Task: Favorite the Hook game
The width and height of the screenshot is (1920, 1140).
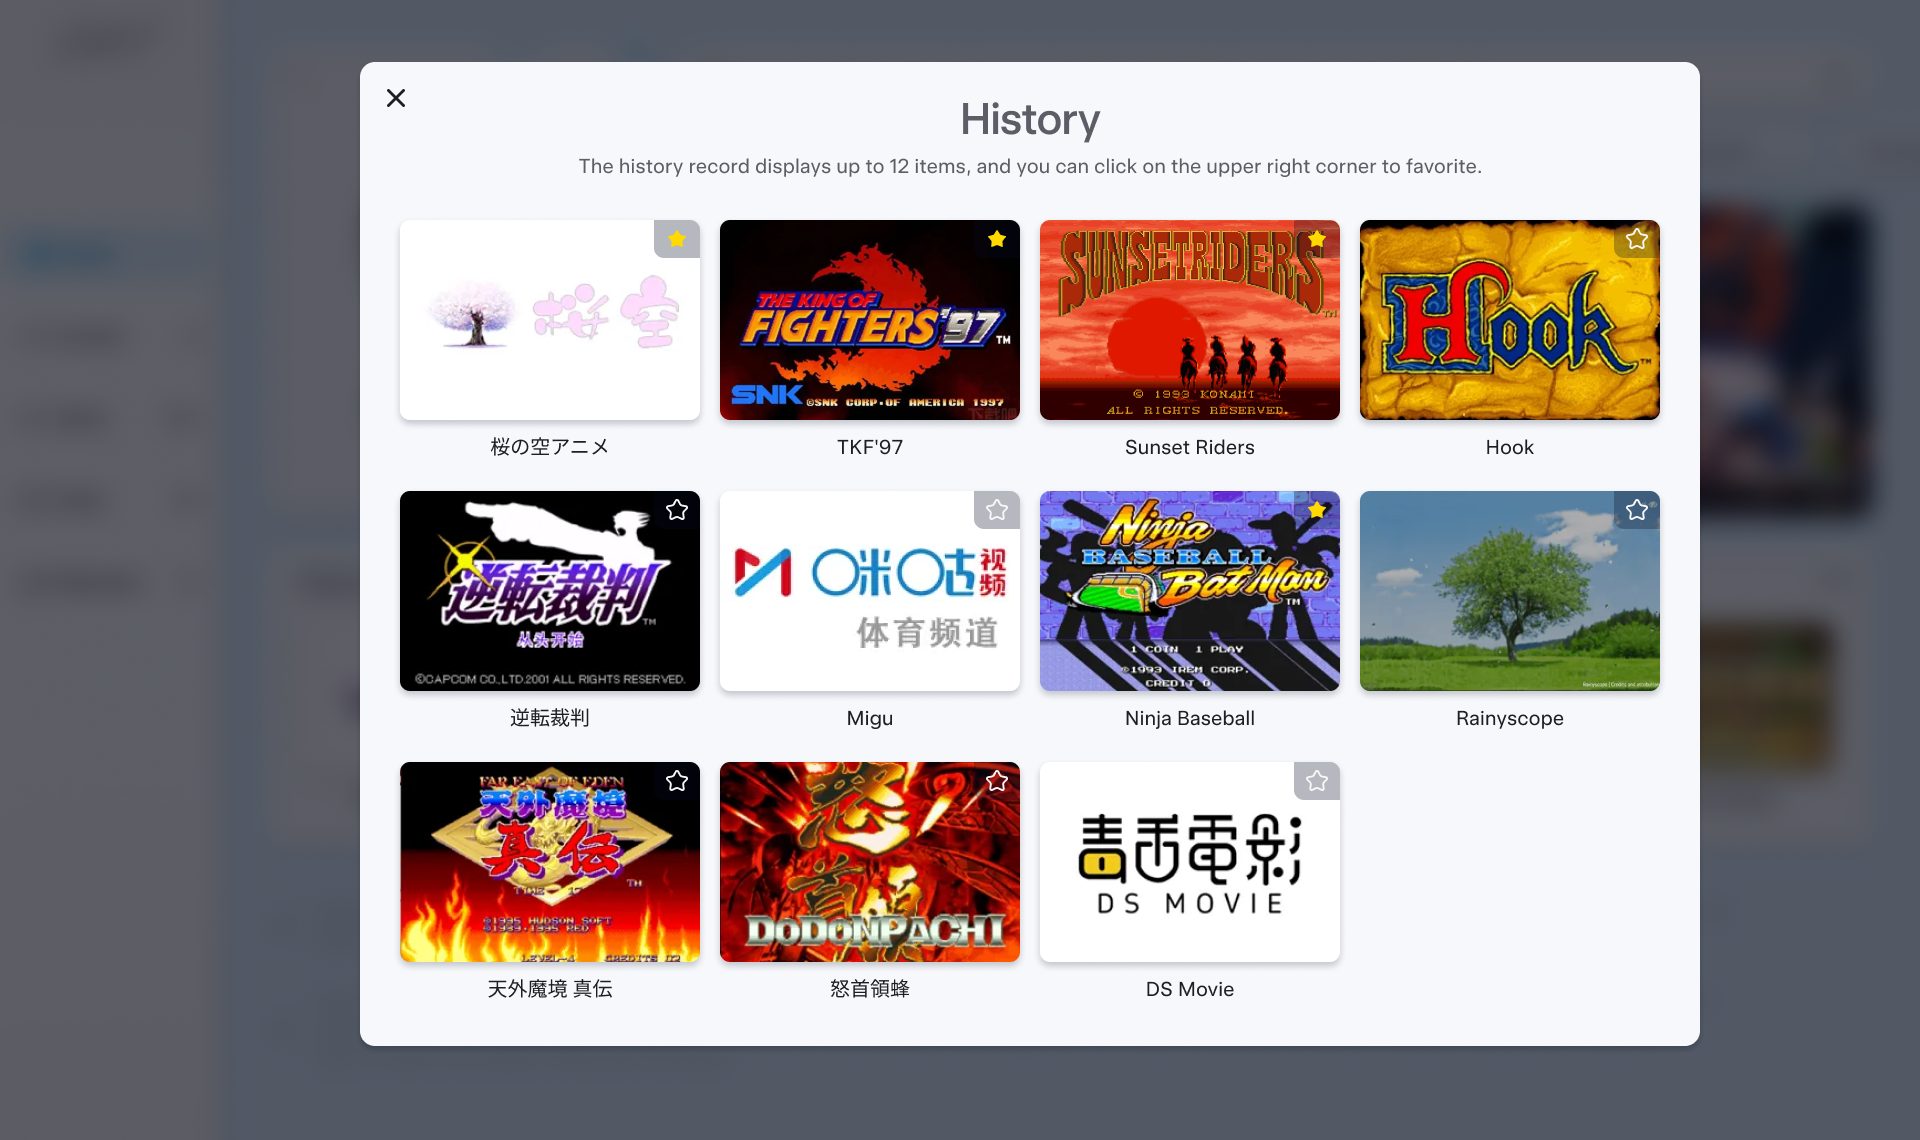Action: pos(1637,239)
